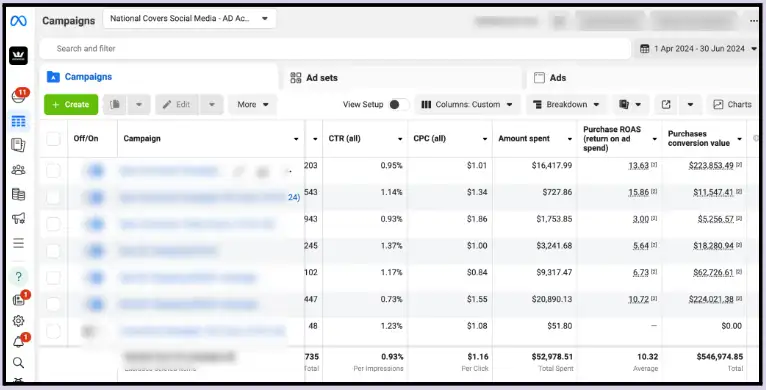Open the Settings gear sidebar icon

[x=19, y=321]
